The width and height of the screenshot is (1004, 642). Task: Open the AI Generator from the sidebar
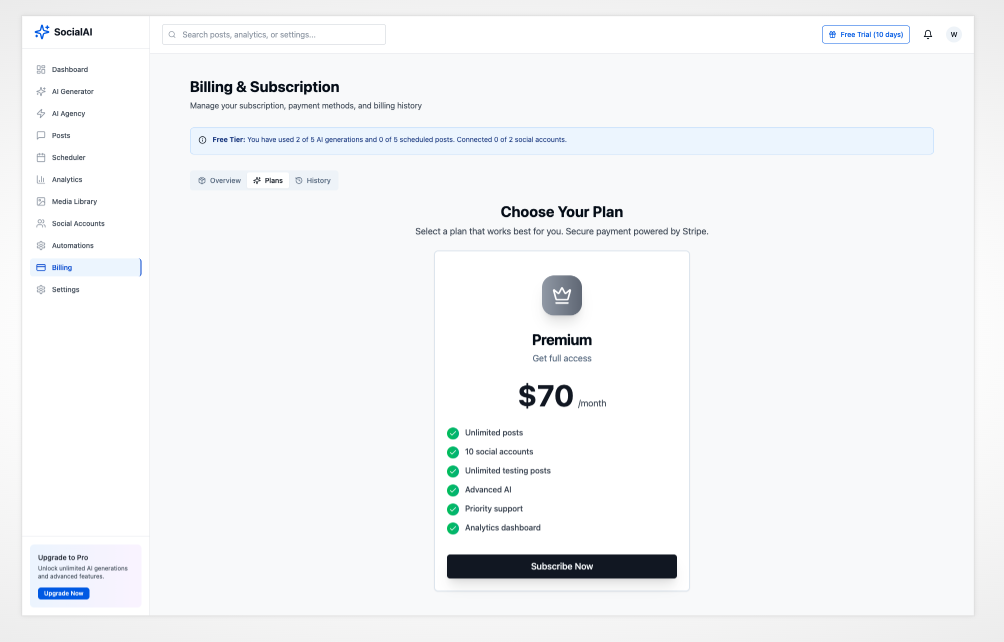70,91
